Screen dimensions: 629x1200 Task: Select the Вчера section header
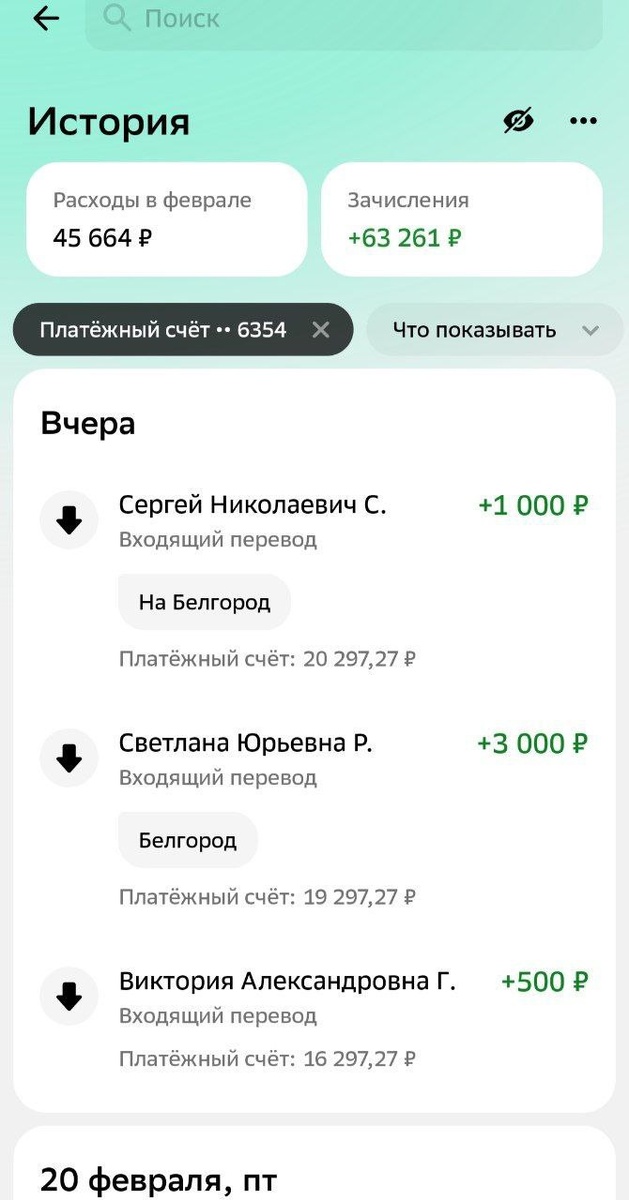pos(88,422)
